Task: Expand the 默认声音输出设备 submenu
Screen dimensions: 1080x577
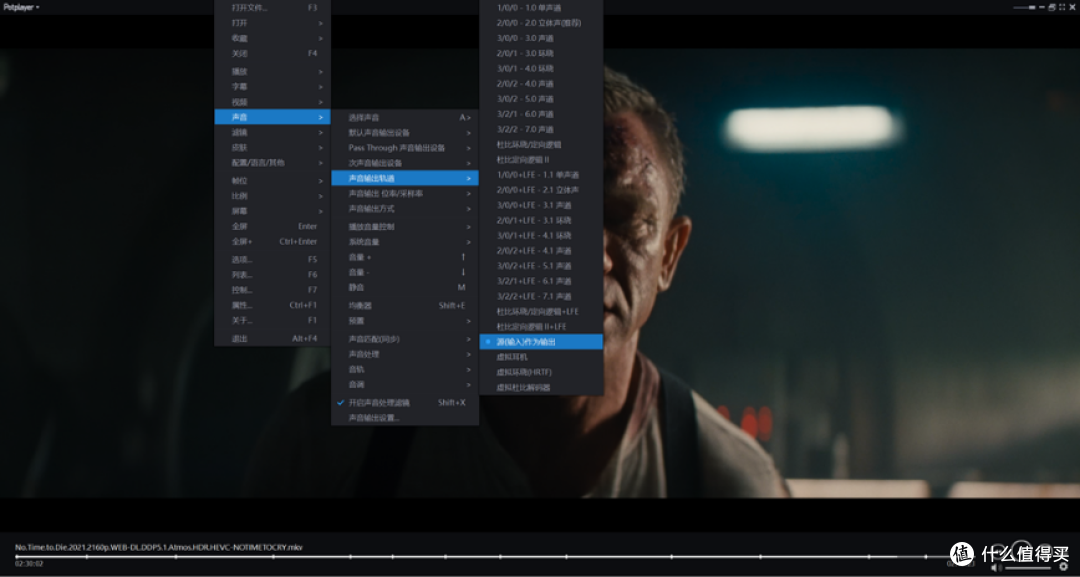Action: 404,132
